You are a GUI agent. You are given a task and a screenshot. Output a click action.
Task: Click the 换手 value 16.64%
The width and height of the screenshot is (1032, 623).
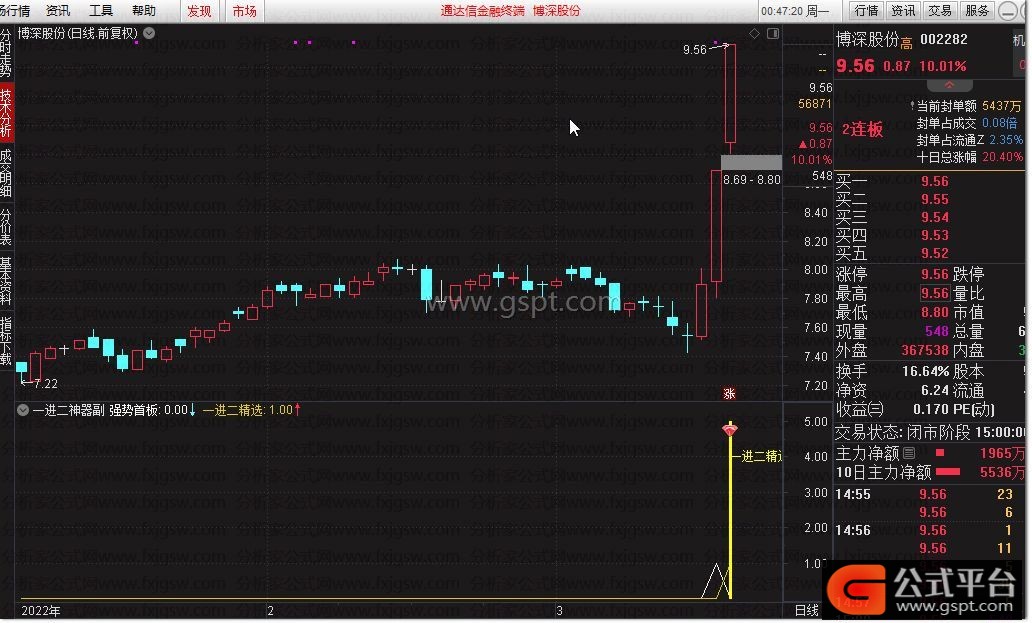[x=925, y=371]
